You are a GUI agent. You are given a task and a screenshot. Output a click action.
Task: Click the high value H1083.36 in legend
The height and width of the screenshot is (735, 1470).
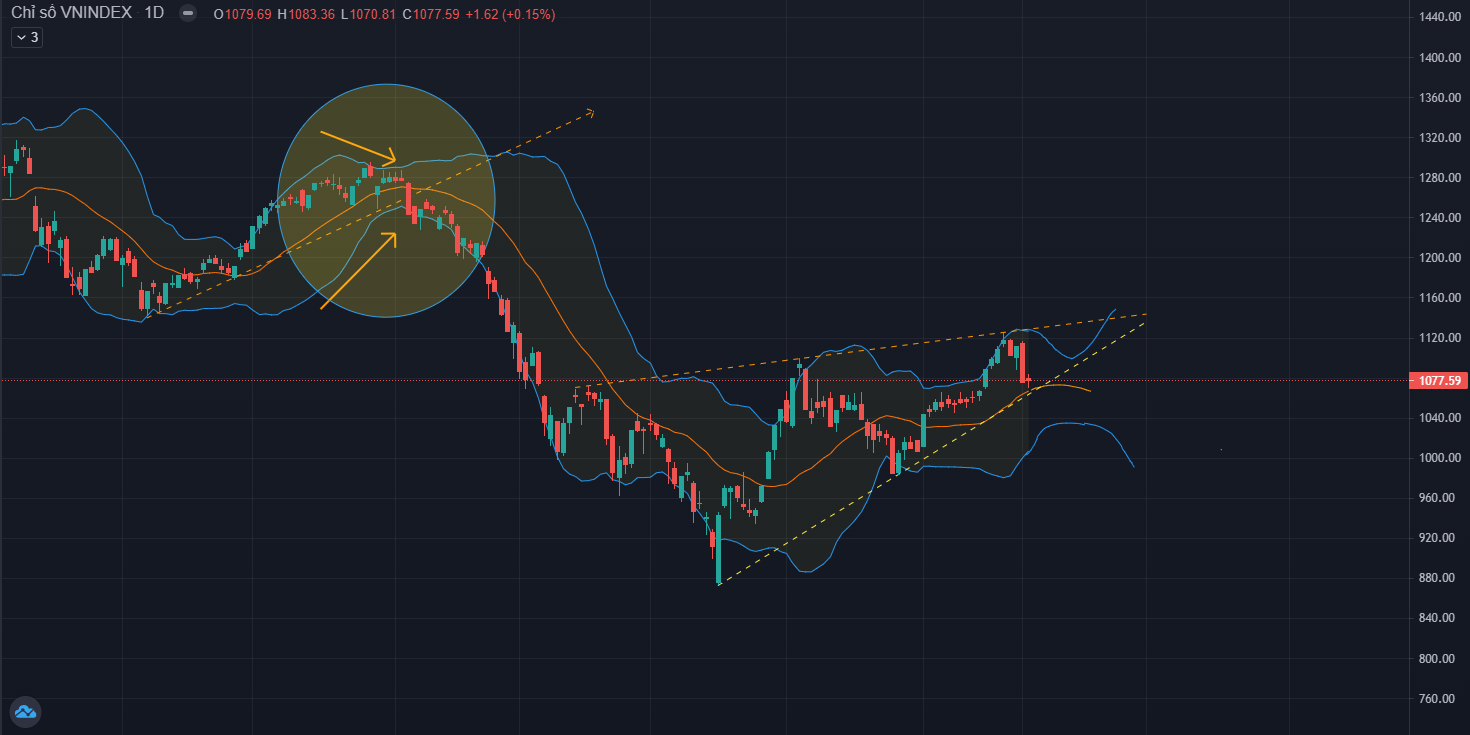coord(306,14)
